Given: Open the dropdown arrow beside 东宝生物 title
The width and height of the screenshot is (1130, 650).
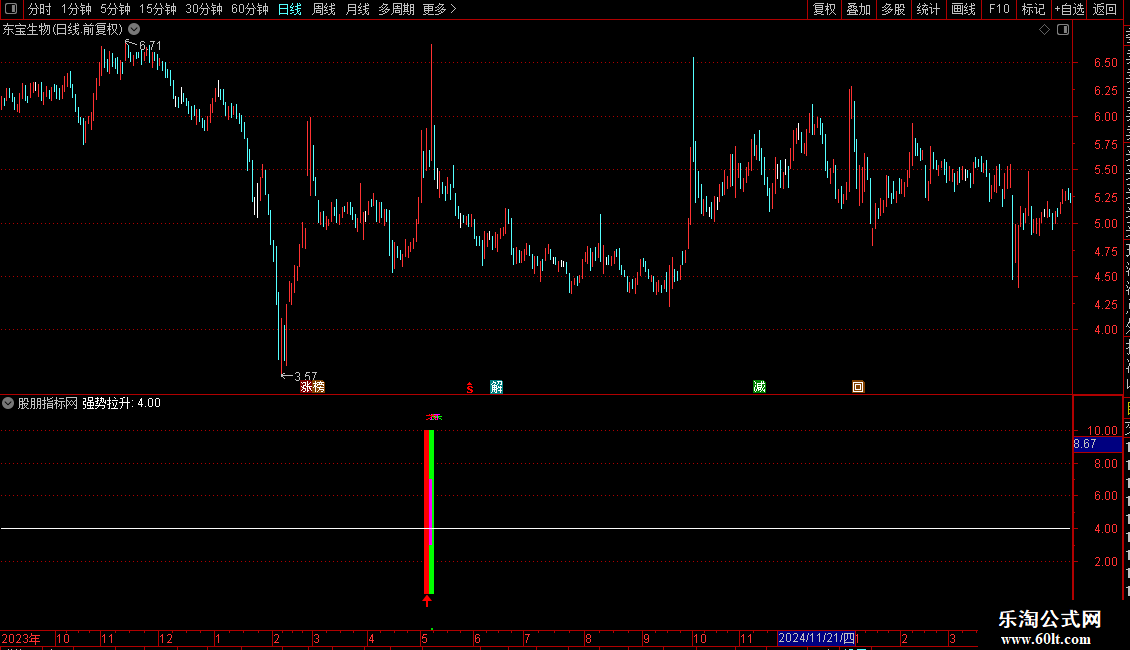Looking at the screenshot, I should pyautogui.click(x=134, y=30).
